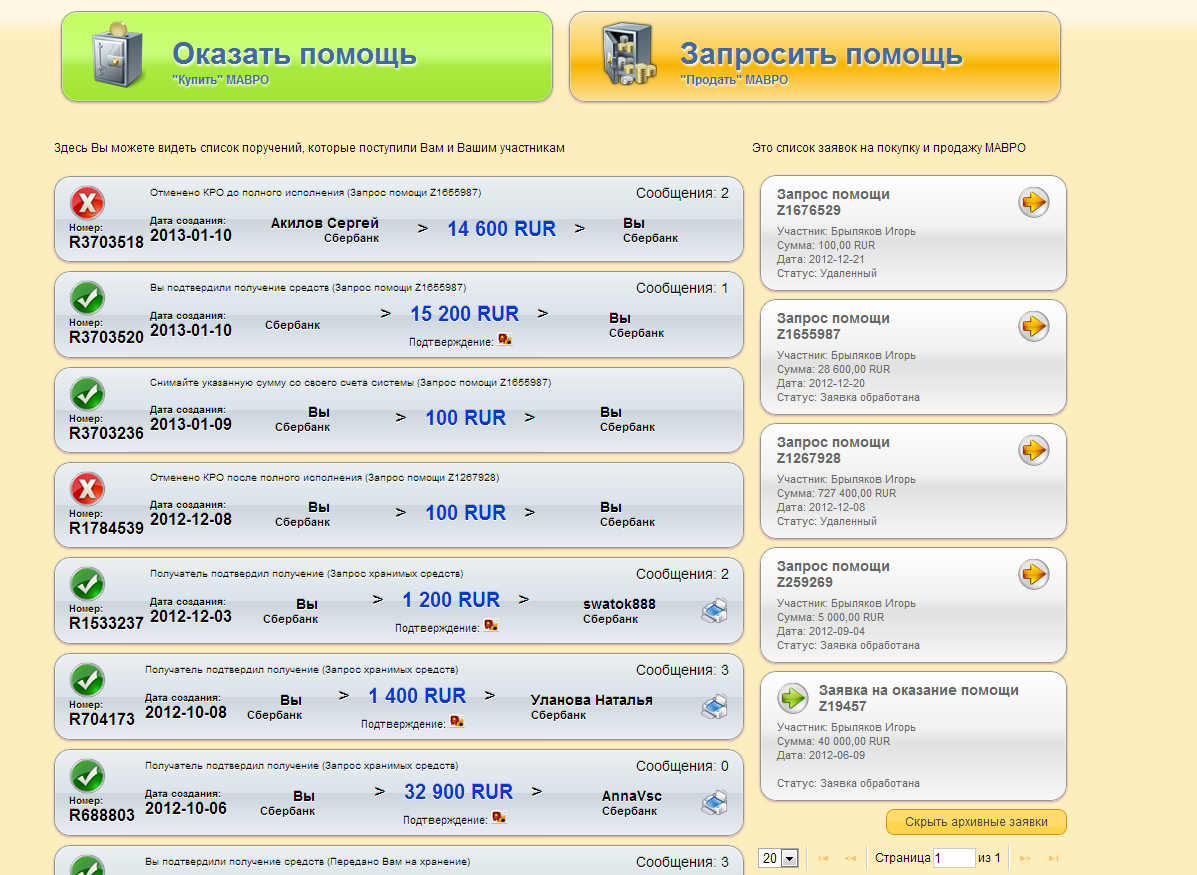Click amount '1 400 RUR'

417,696
